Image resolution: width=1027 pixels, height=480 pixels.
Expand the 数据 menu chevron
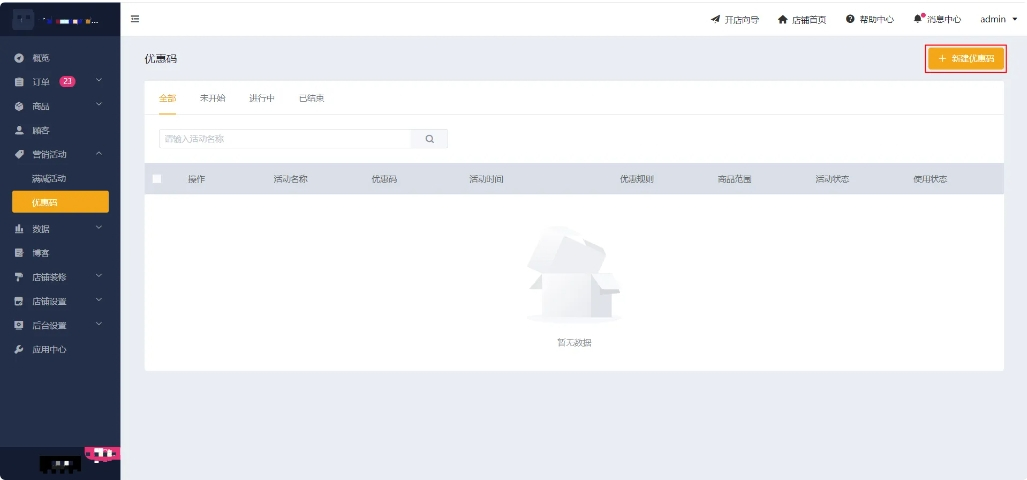[x=99, y=227]
